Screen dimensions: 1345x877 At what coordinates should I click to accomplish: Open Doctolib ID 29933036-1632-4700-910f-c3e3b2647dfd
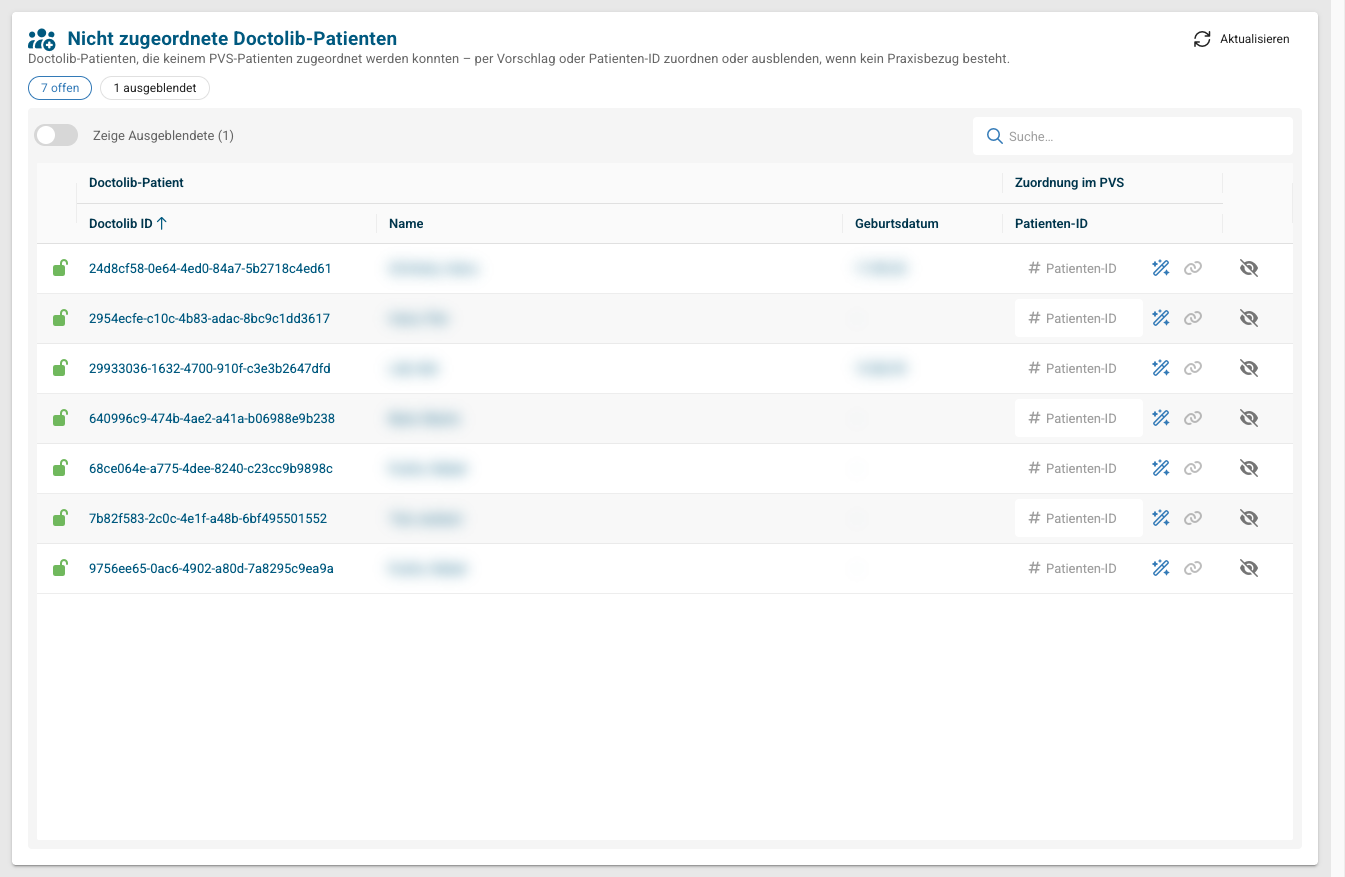coord(210,368)
